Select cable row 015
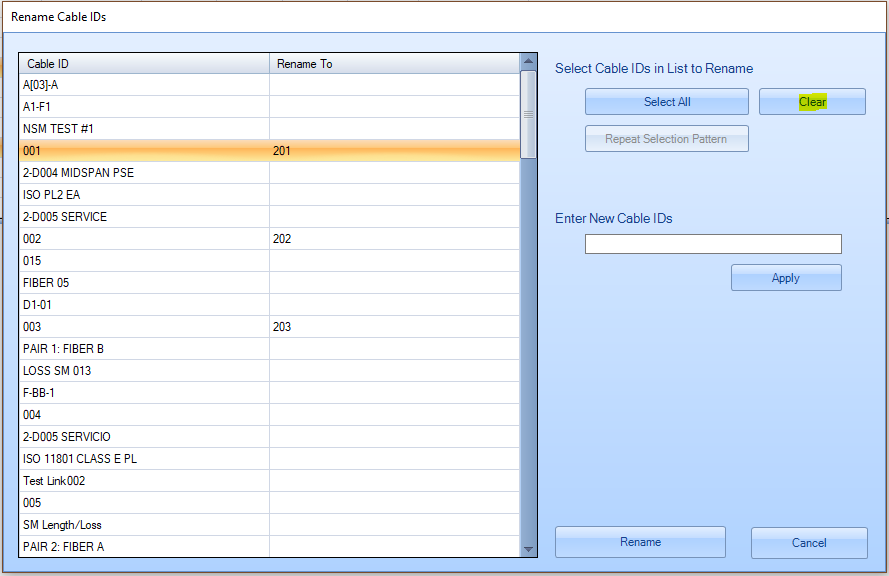Image resolution: width=889 pixels, height=576 pixels. 269,261
